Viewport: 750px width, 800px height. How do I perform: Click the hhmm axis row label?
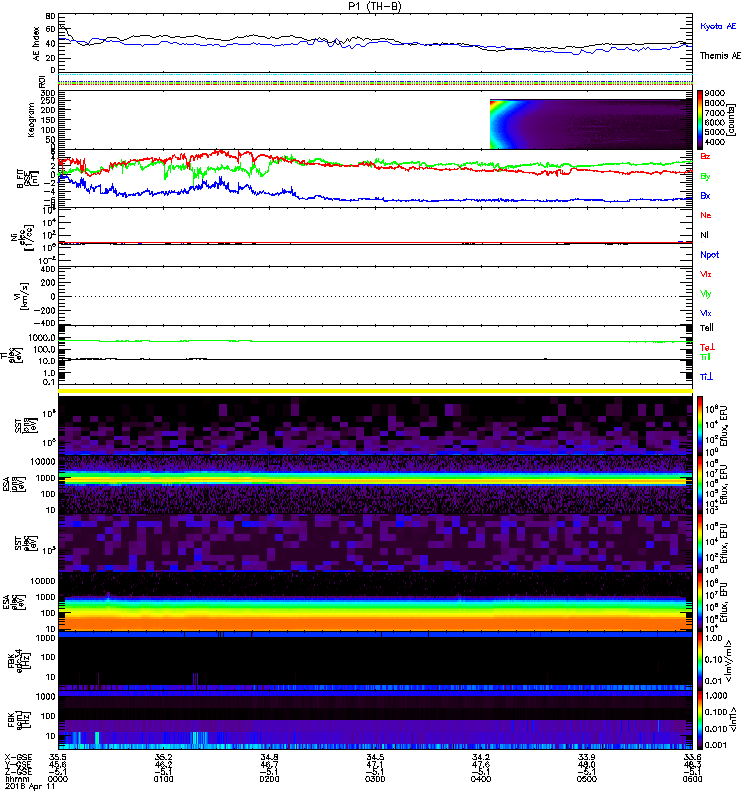point(16,779)
